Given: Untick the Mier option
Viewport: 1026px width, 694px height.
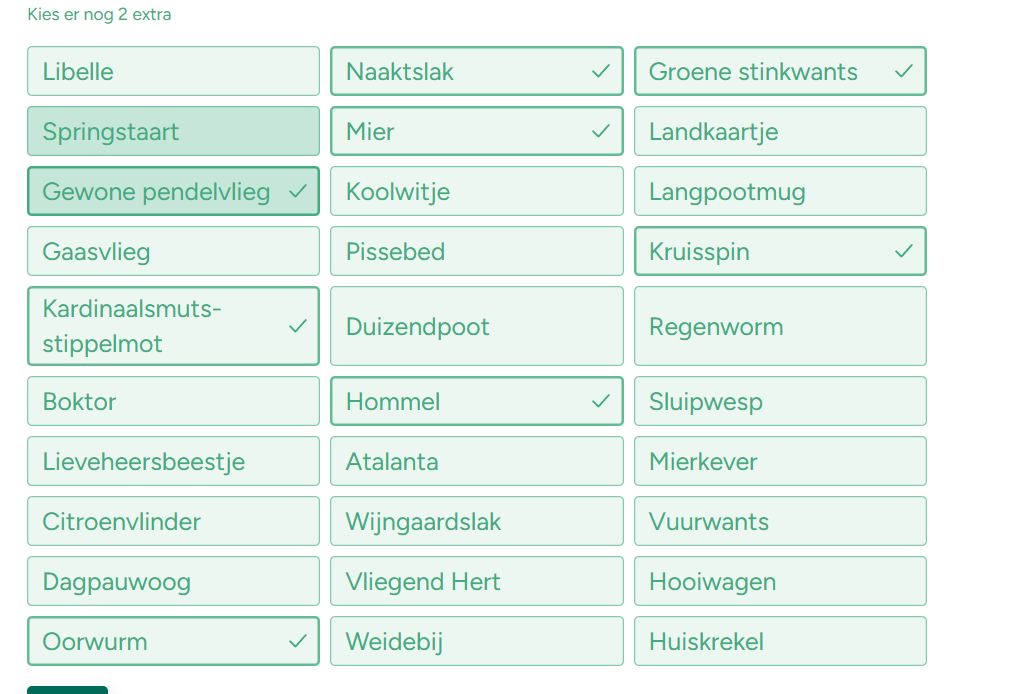Looking at the screenshot, I should pos(476,131).
